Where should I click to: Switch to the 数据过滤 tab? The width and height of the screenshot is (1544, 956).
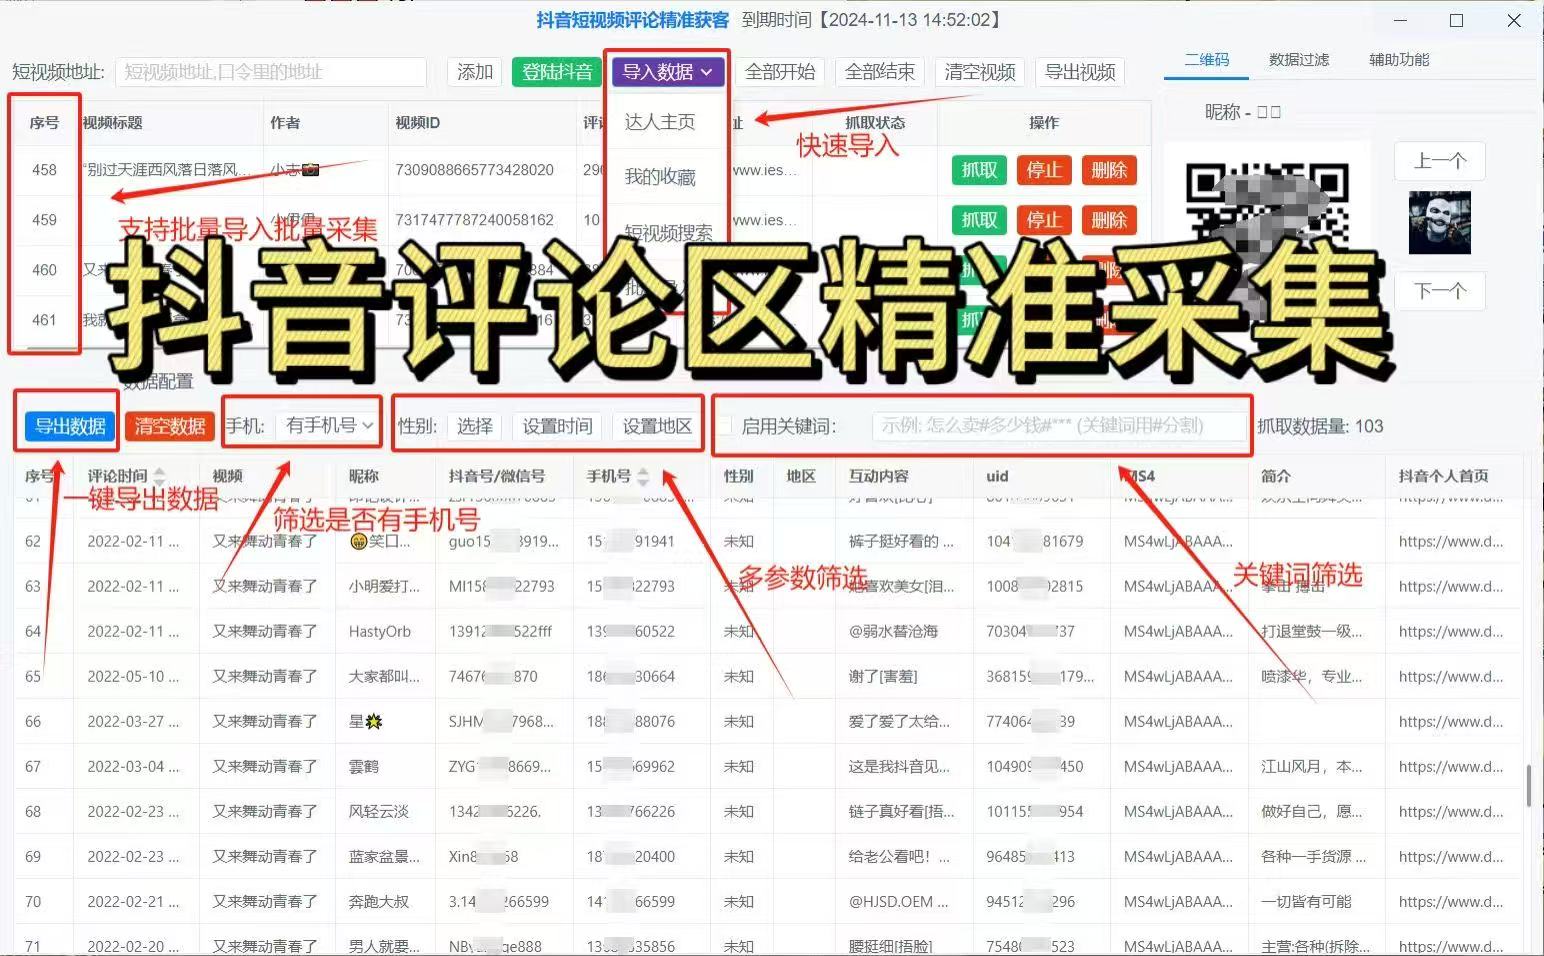click(1298, 60)
